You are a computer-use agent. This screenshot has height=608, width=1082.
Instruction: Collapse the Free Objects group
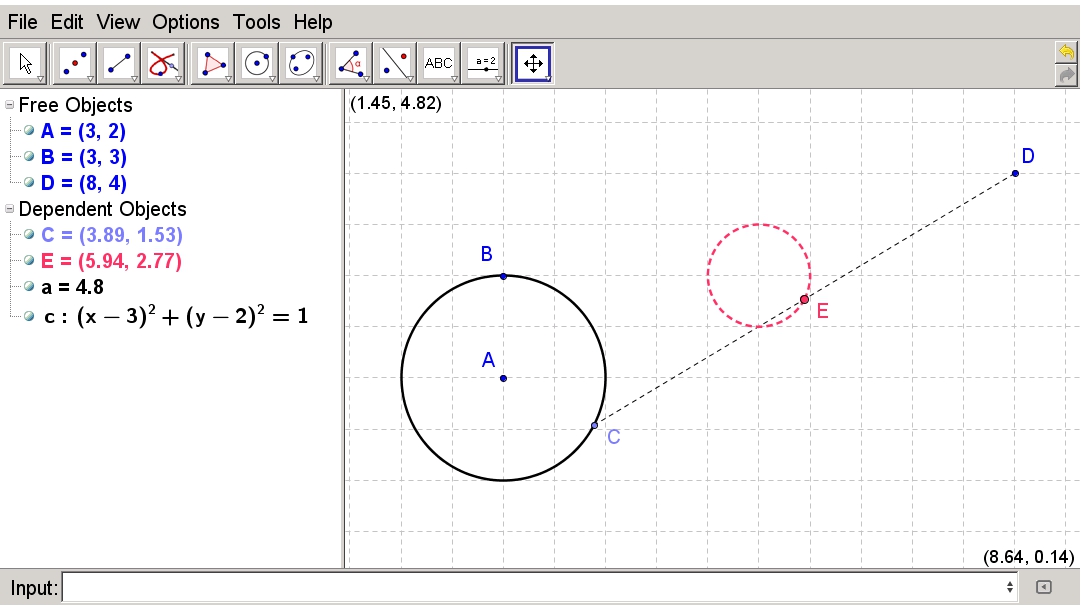[x=10, y=105]
